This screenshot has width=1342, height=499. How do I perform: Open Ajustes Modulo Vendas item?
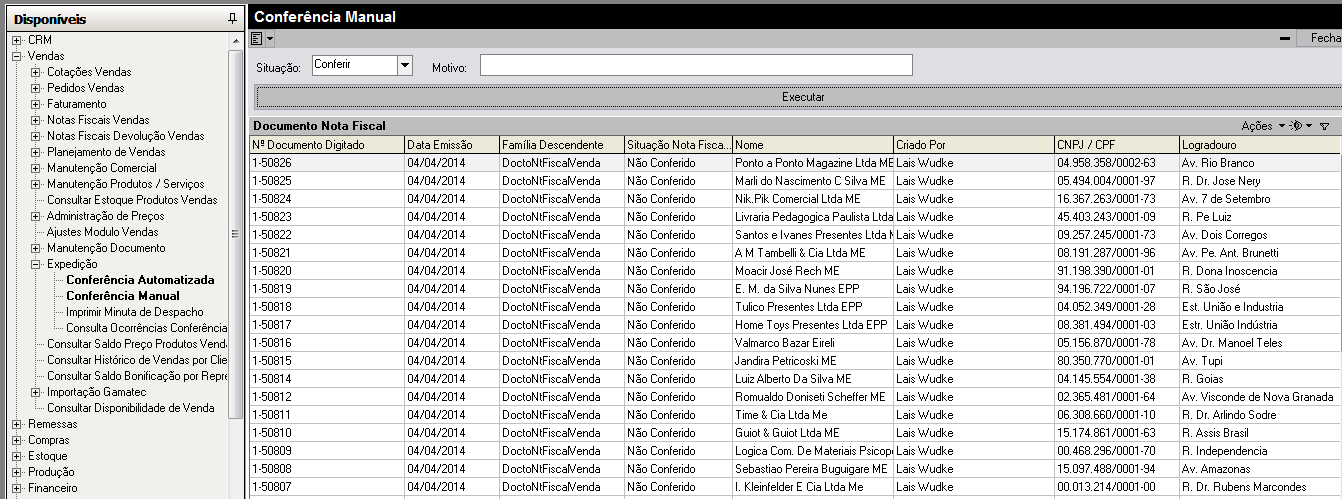pyautogui.click(x=102, y=232)
